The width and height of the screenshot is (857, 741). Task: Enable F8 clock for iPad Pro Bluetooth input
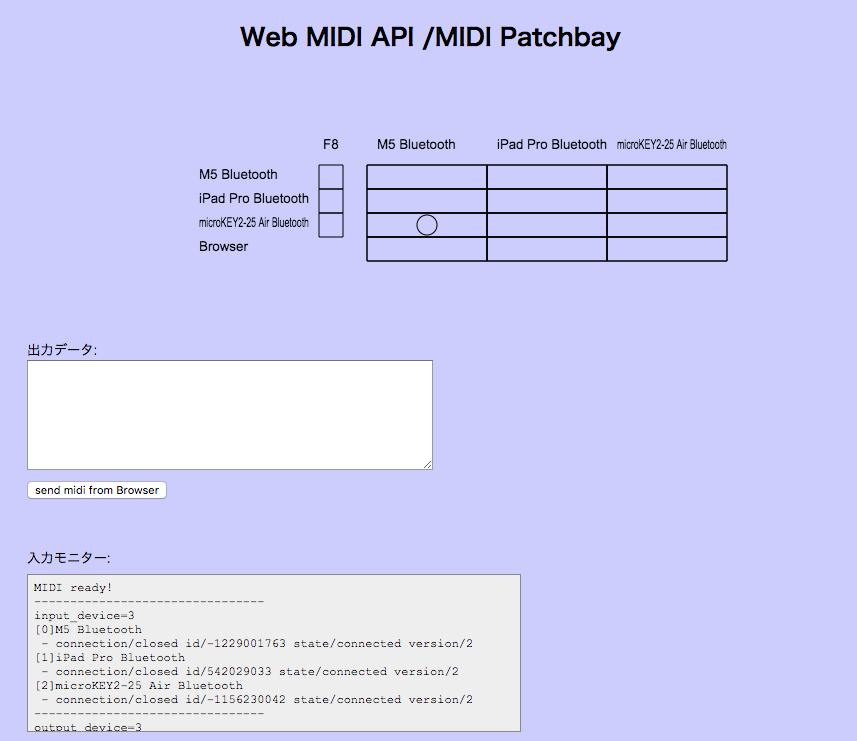pos(331,199)
